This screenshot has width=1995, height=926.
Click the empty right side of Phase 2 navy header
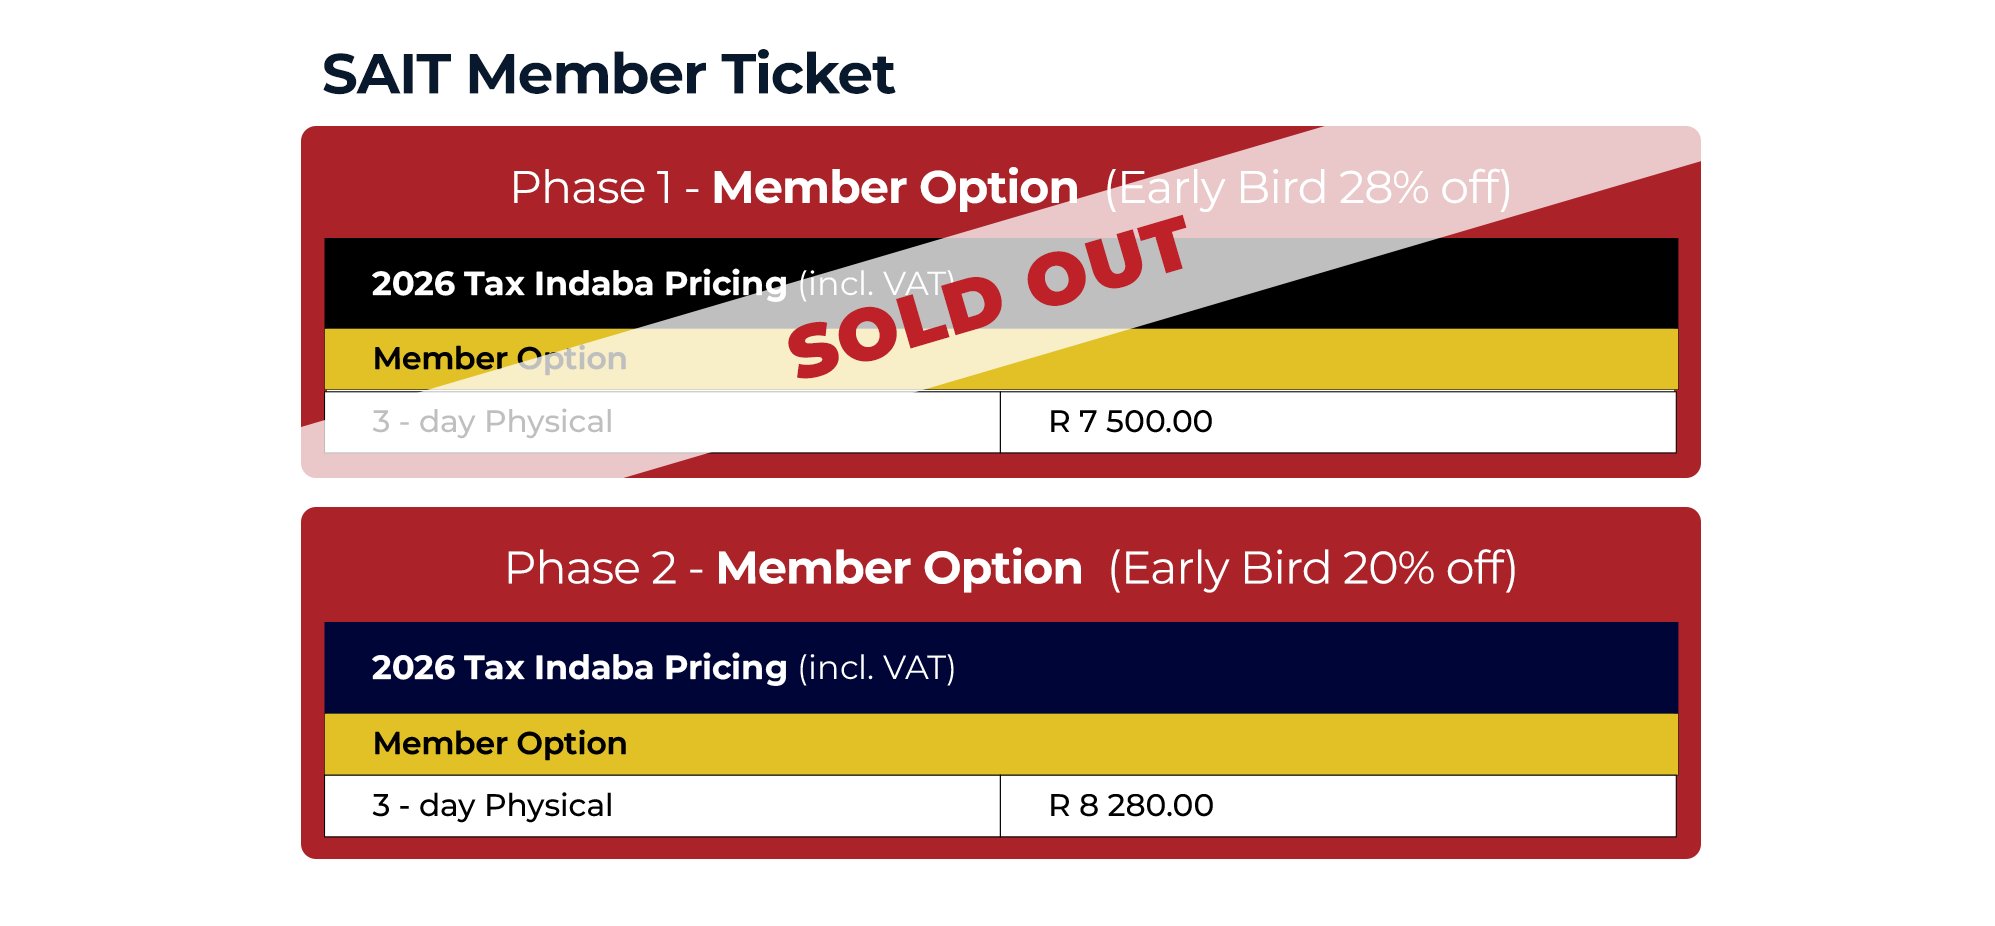(x=1400, y=668)
